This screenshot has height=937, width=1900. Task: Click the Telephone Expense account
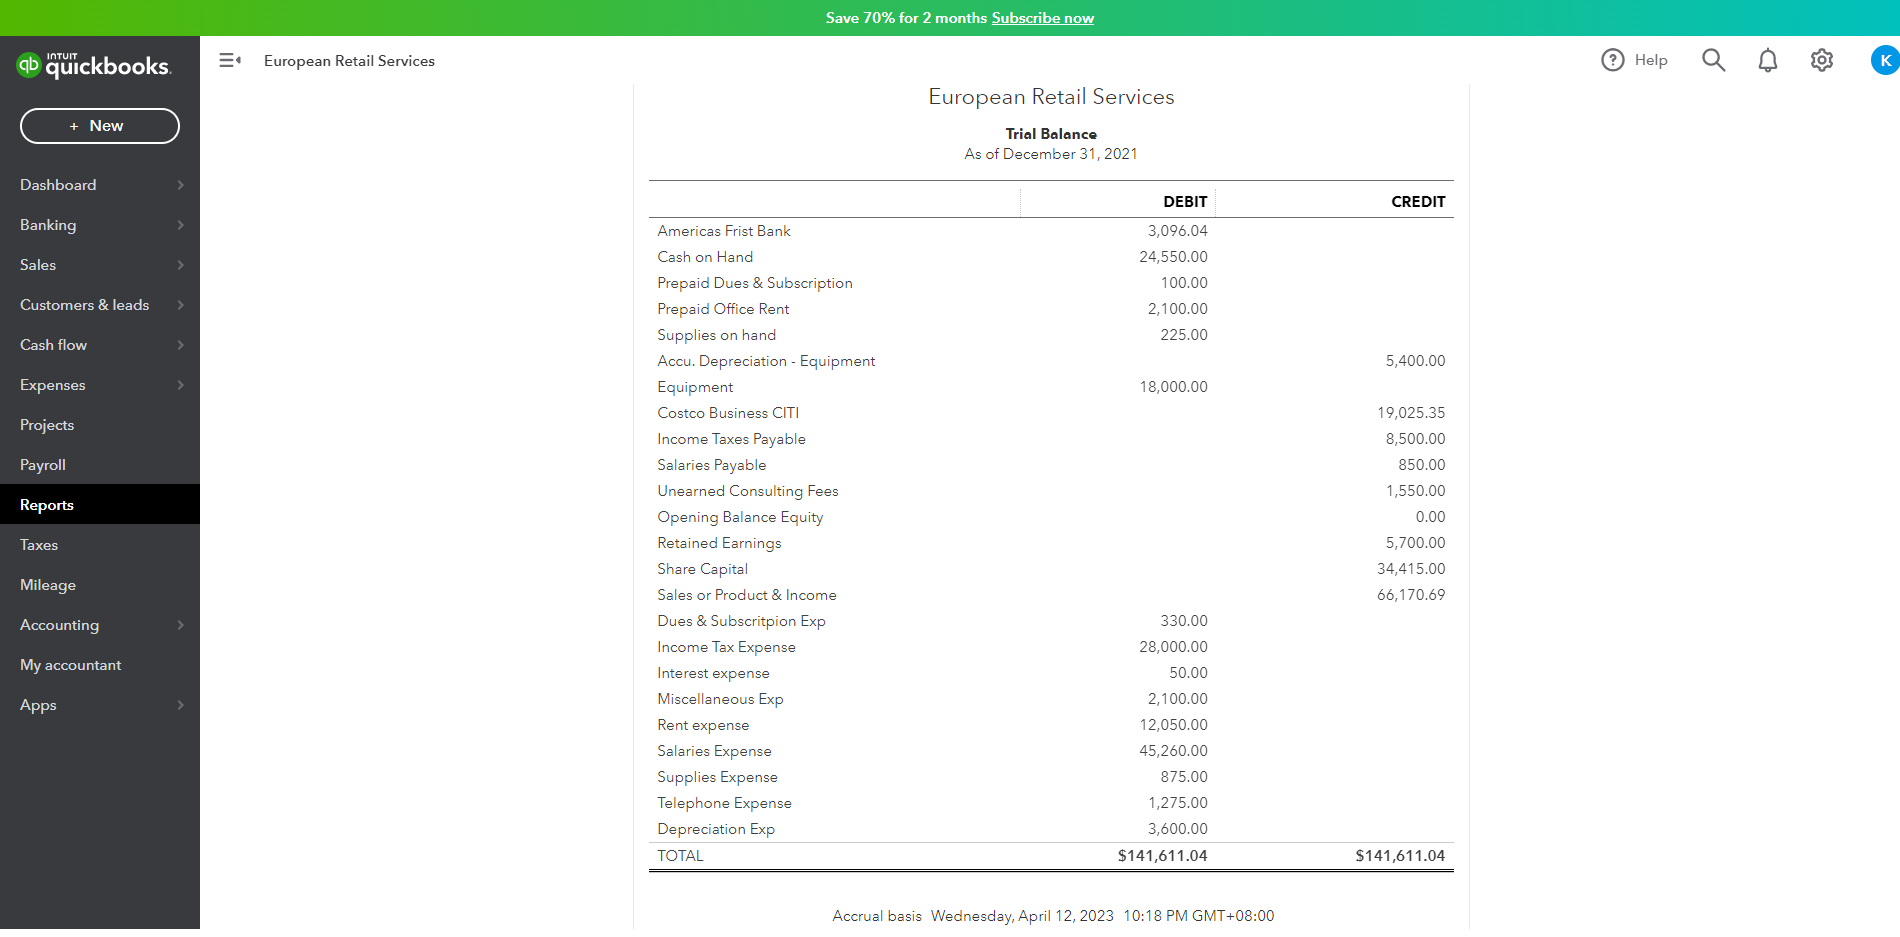[724, 803]
